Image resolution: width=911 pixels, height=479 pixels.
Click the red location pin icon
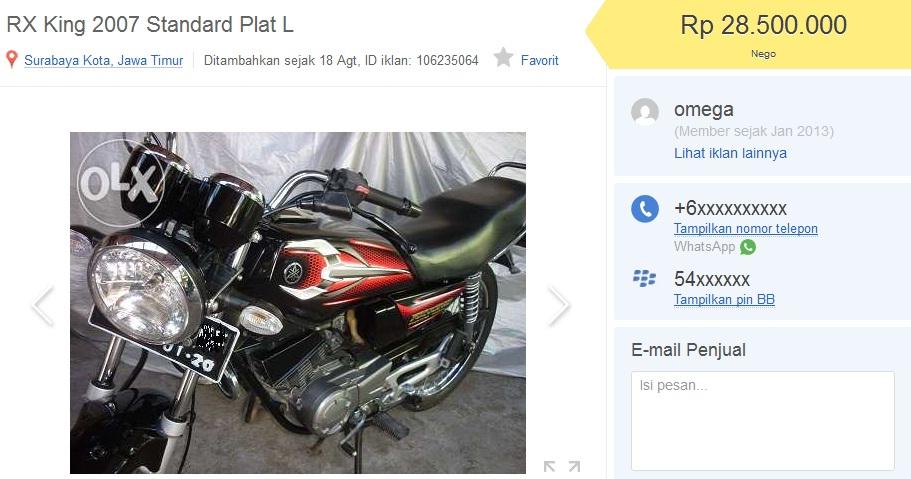12,59
